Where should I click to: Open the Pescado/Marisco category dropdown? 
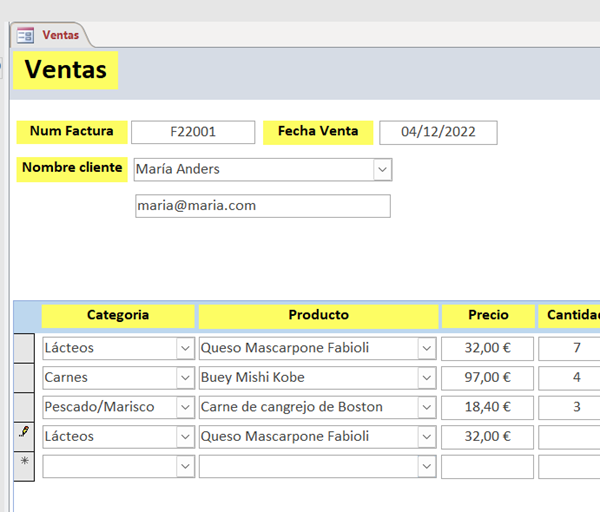pos(185,407)
